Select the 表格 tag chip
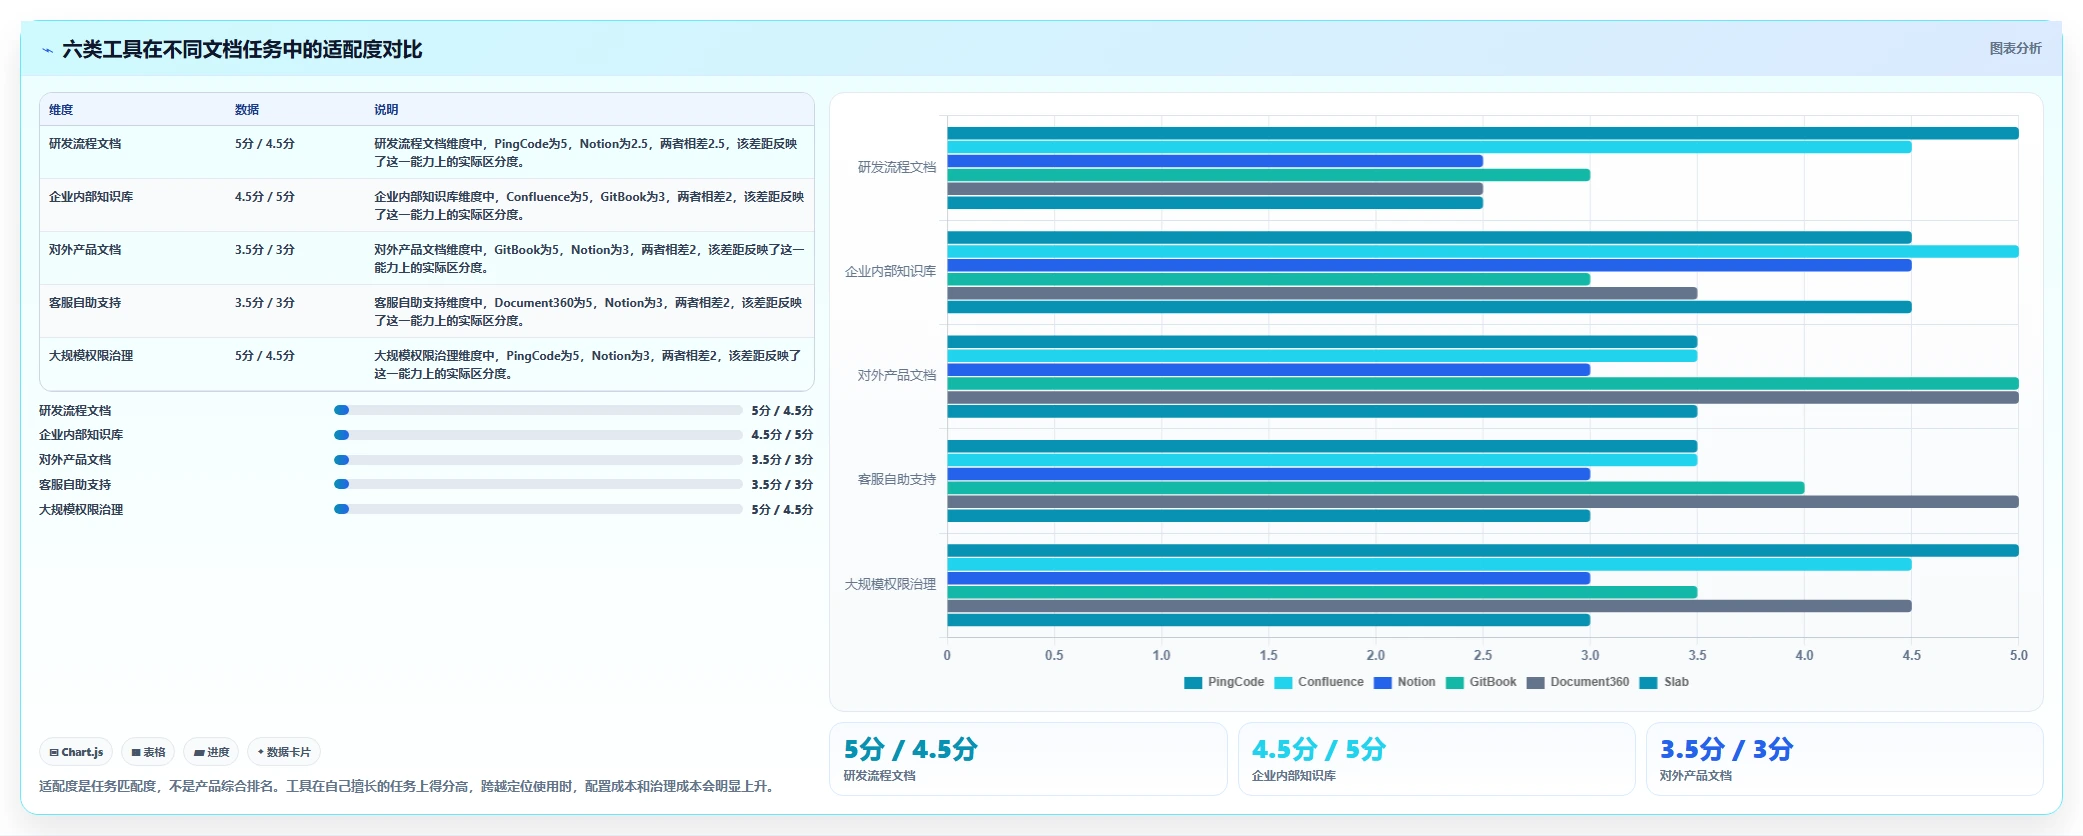Image resolution: width=2083 pixels, height=836 pixels. [148, 752]
